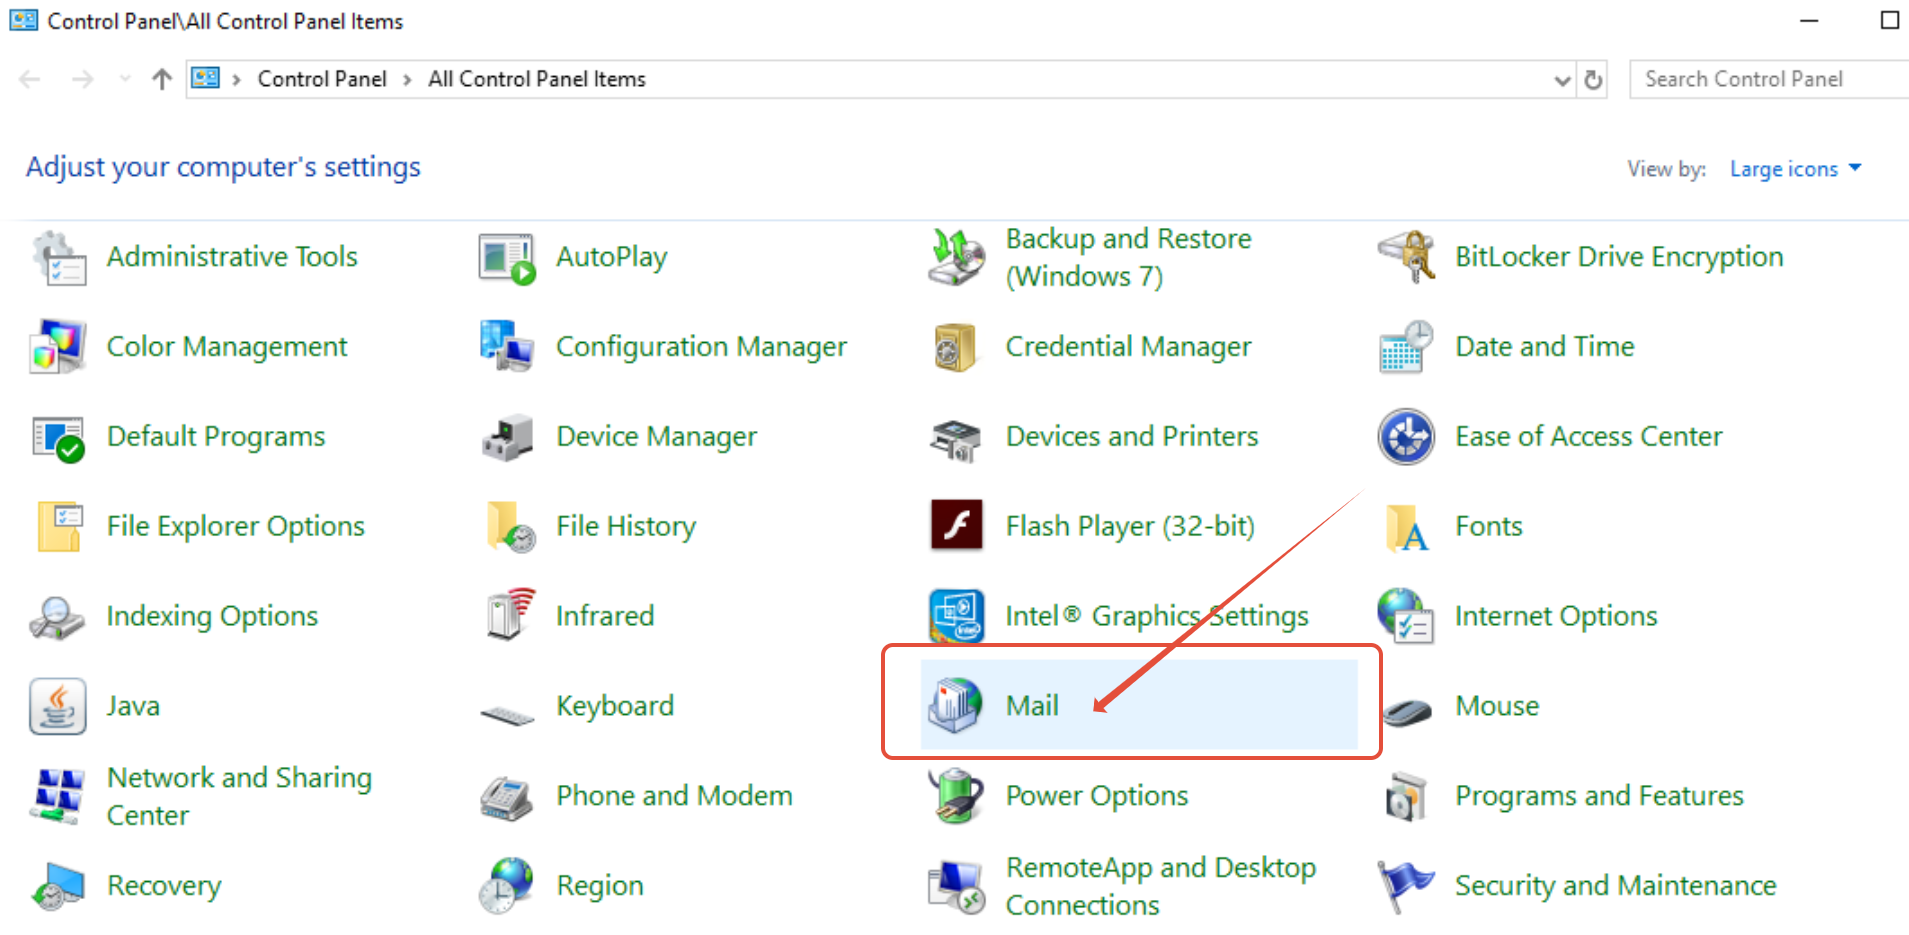
Task: Open the Fonts link text
Action: [1488, 526]
